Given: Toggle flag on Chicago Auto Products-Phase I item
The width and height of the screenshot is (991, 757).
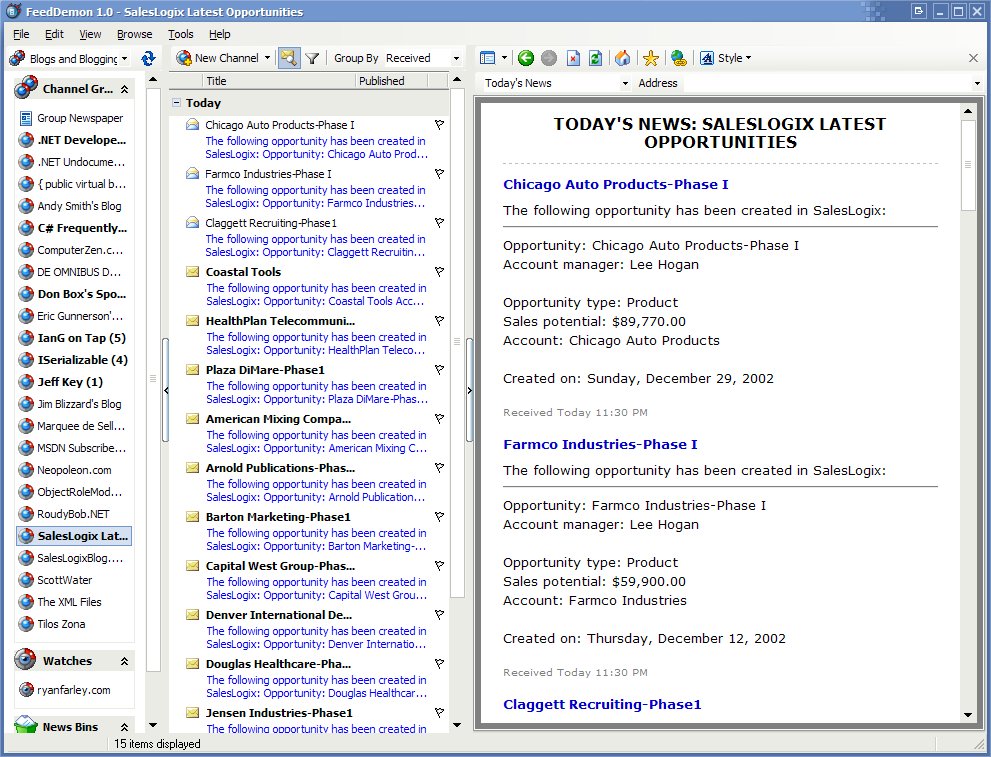Looking at the screenshot, I should 439,125.
